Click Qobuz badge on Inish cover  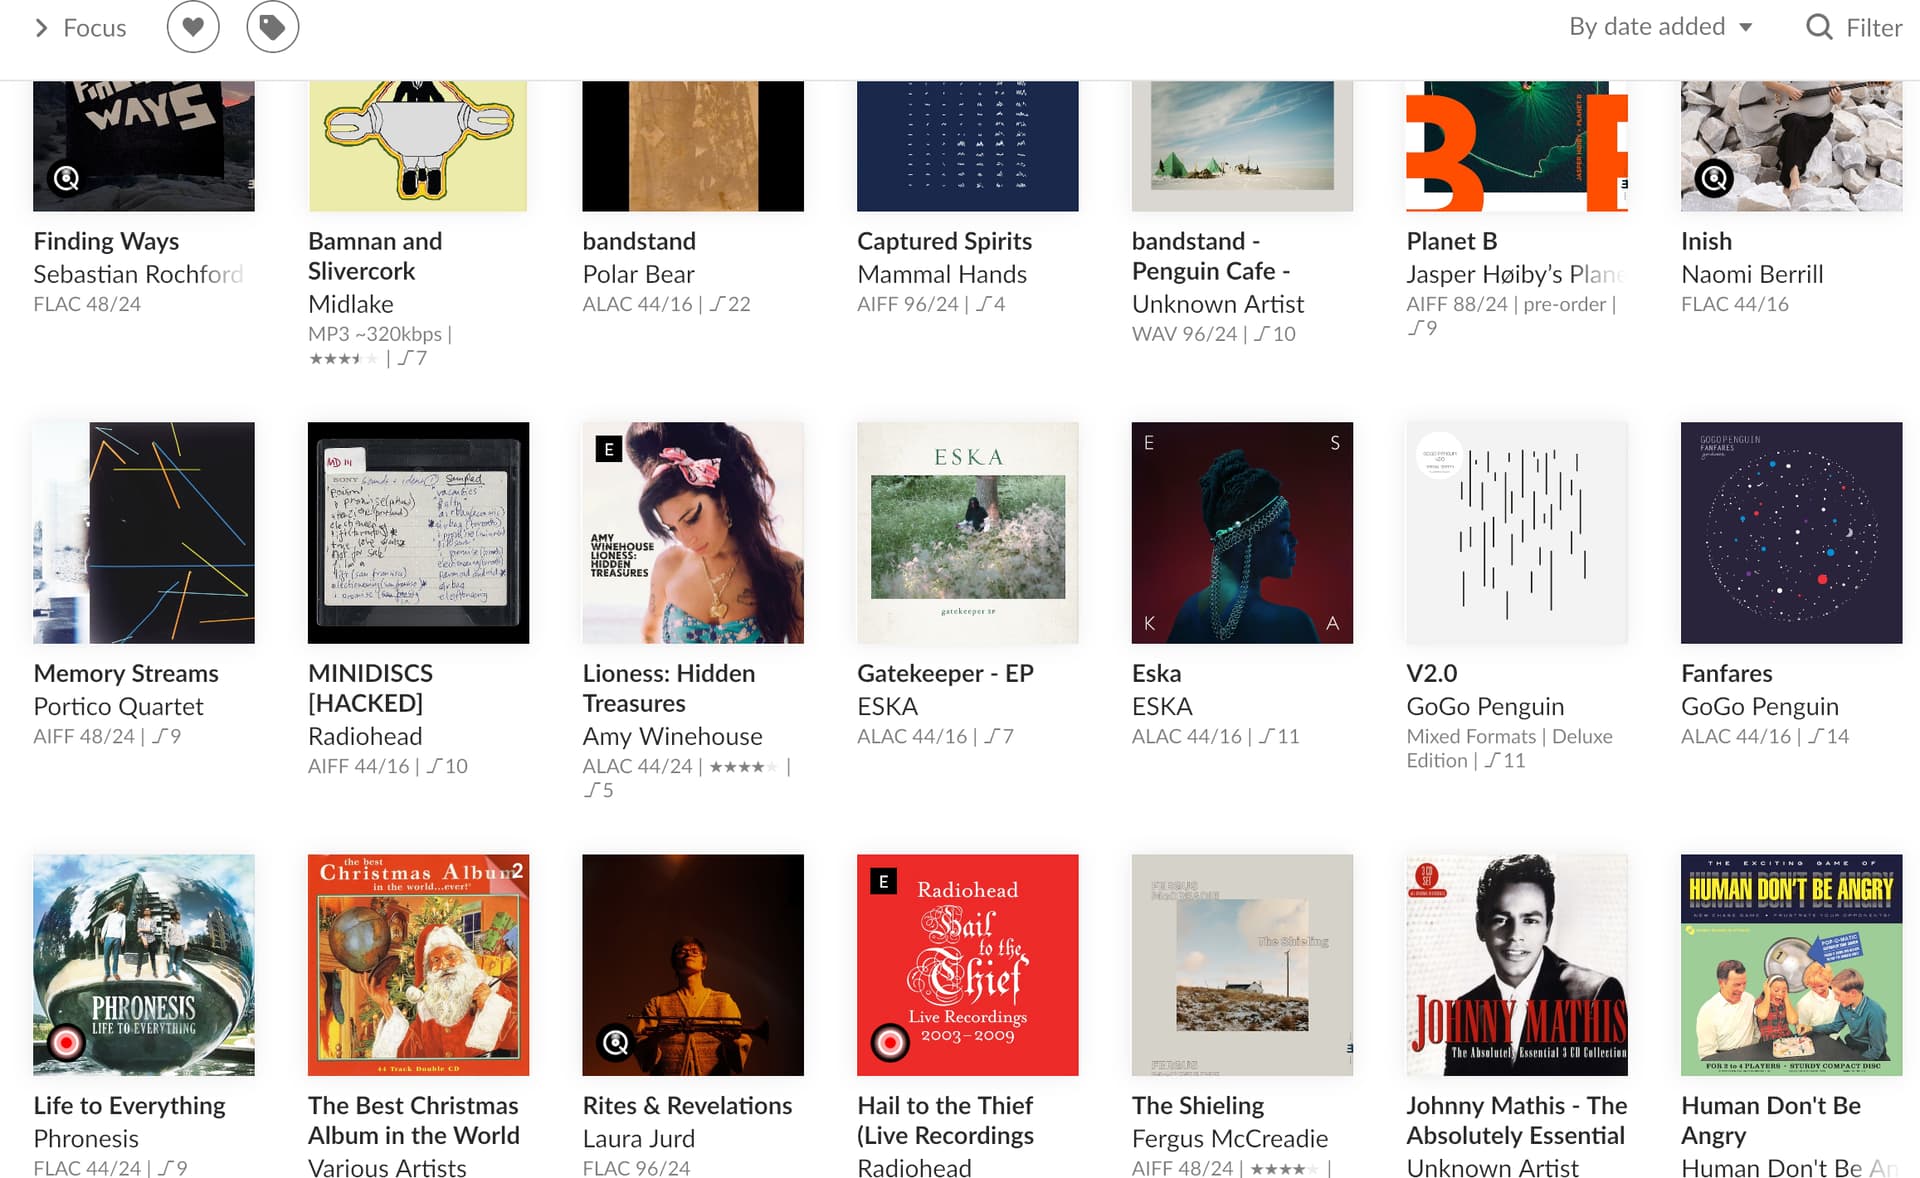tap(1714, 179)
